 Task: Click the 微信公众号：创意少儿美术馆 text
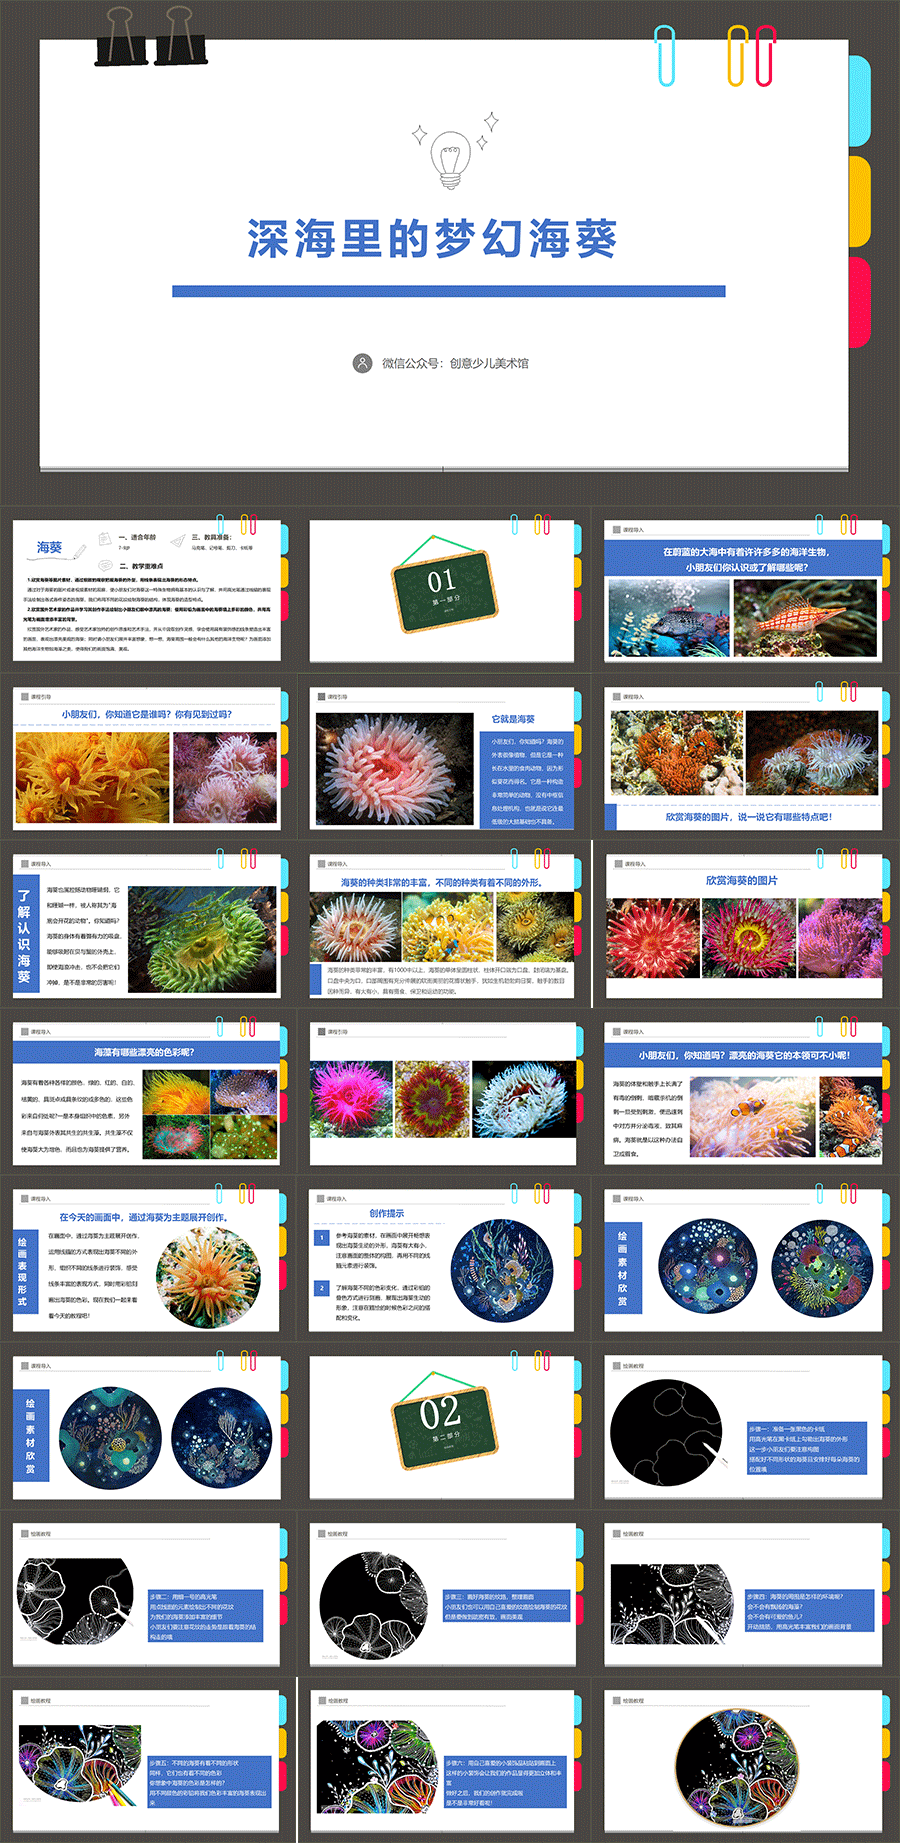455,363
